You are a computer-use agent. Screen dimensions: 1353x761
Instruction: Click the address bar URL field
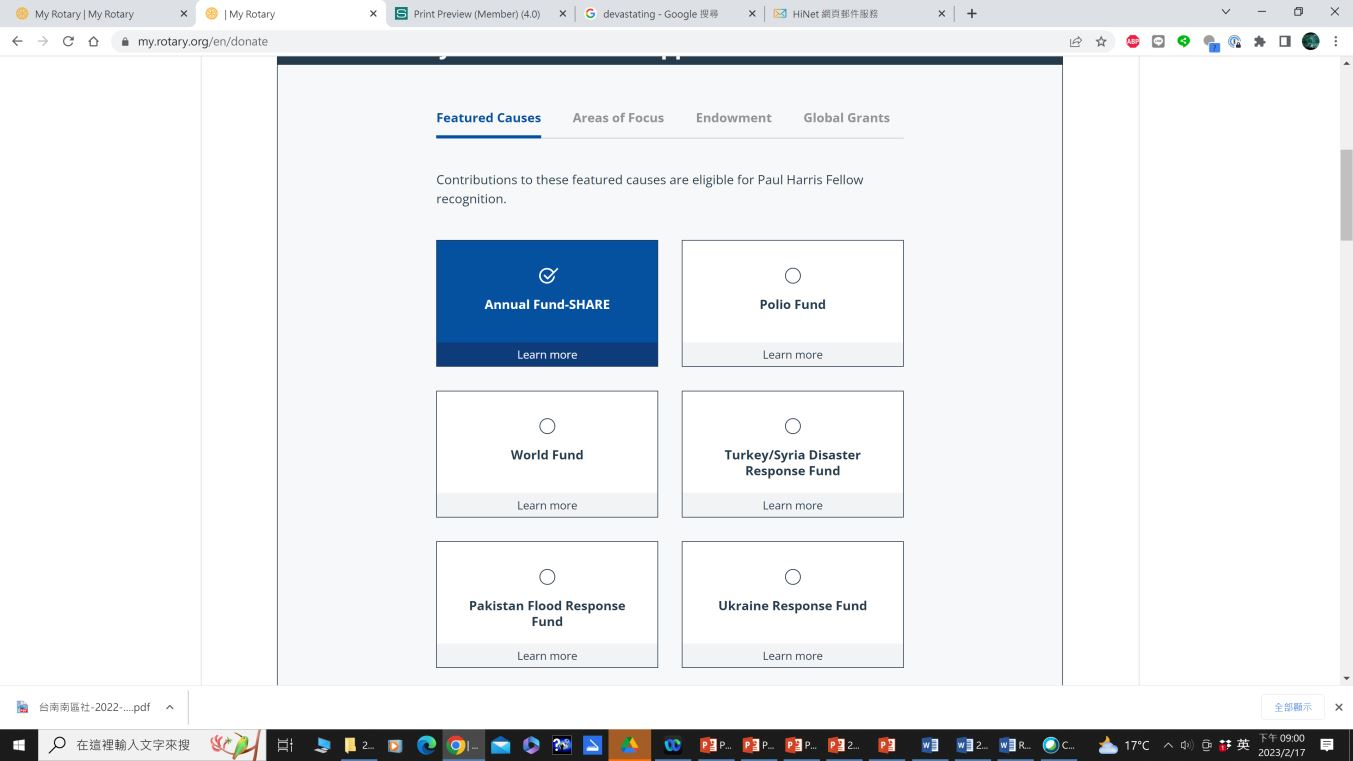[x=590, y=41]
